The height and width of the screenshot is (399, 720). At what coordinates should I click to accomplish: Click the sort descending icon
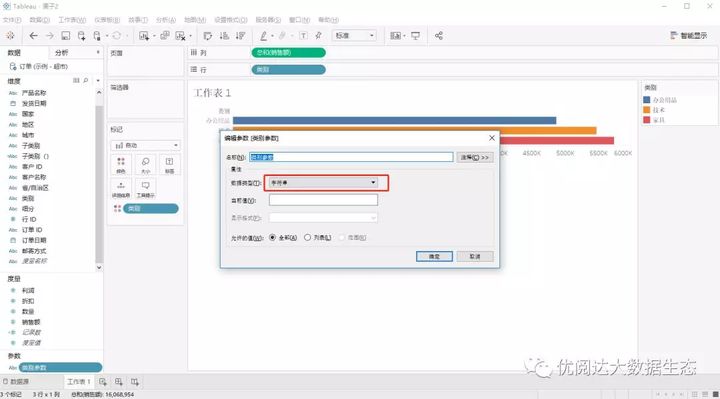pos(240,35)
